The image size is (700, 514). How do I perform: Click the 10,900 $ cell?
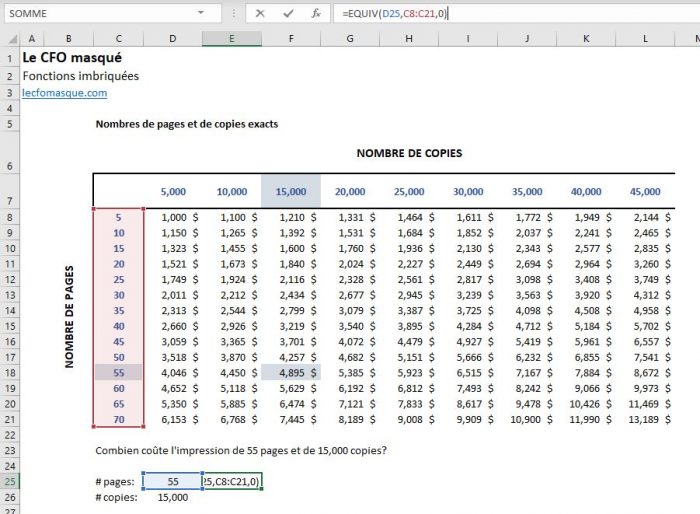[531, 419]
